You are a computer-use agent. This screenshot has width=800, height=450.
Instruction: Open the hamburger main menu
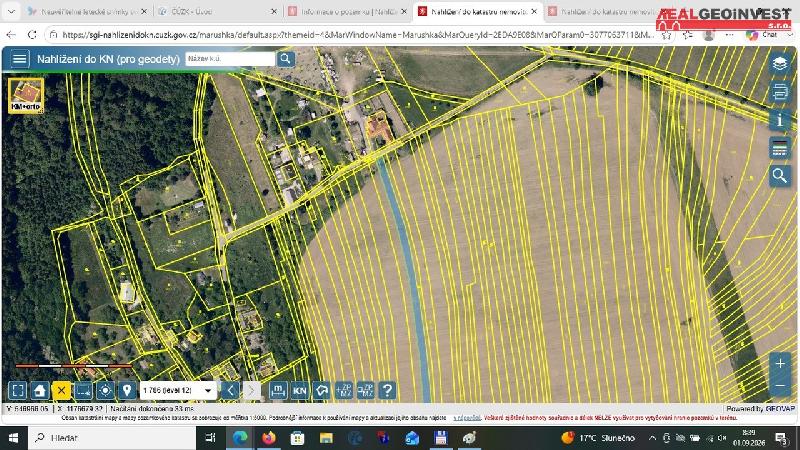coord(19,59)
